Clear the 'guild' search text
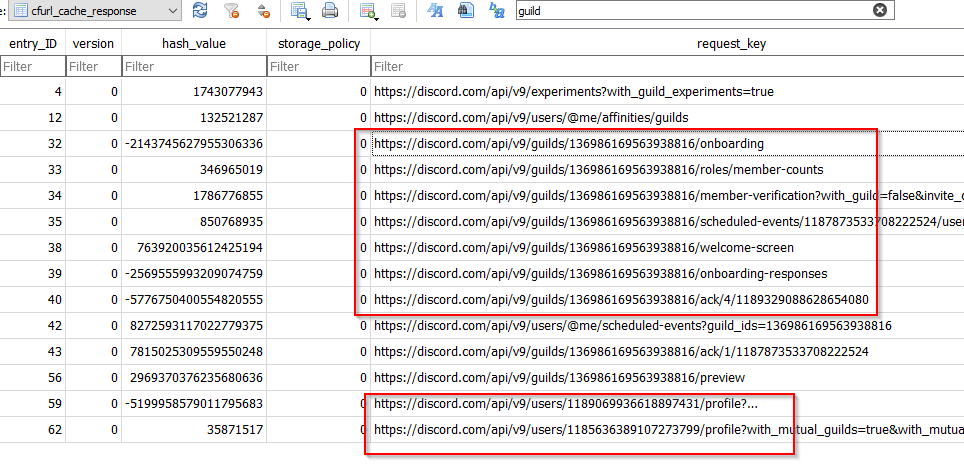 [x=880, y=10]
